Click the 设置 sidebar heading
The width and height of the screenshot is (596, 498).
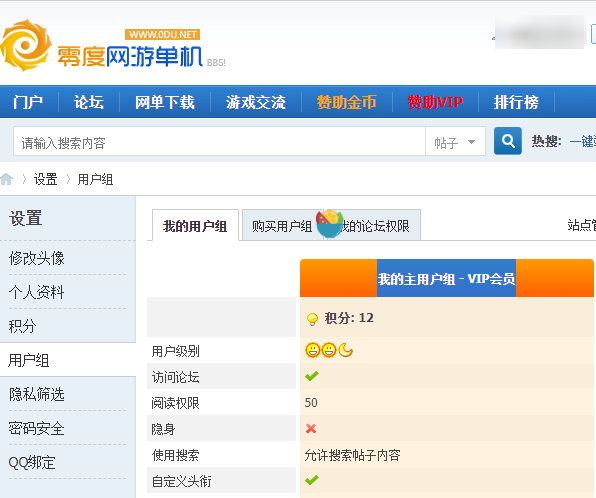pyautogui.click(x=25, y=218)
